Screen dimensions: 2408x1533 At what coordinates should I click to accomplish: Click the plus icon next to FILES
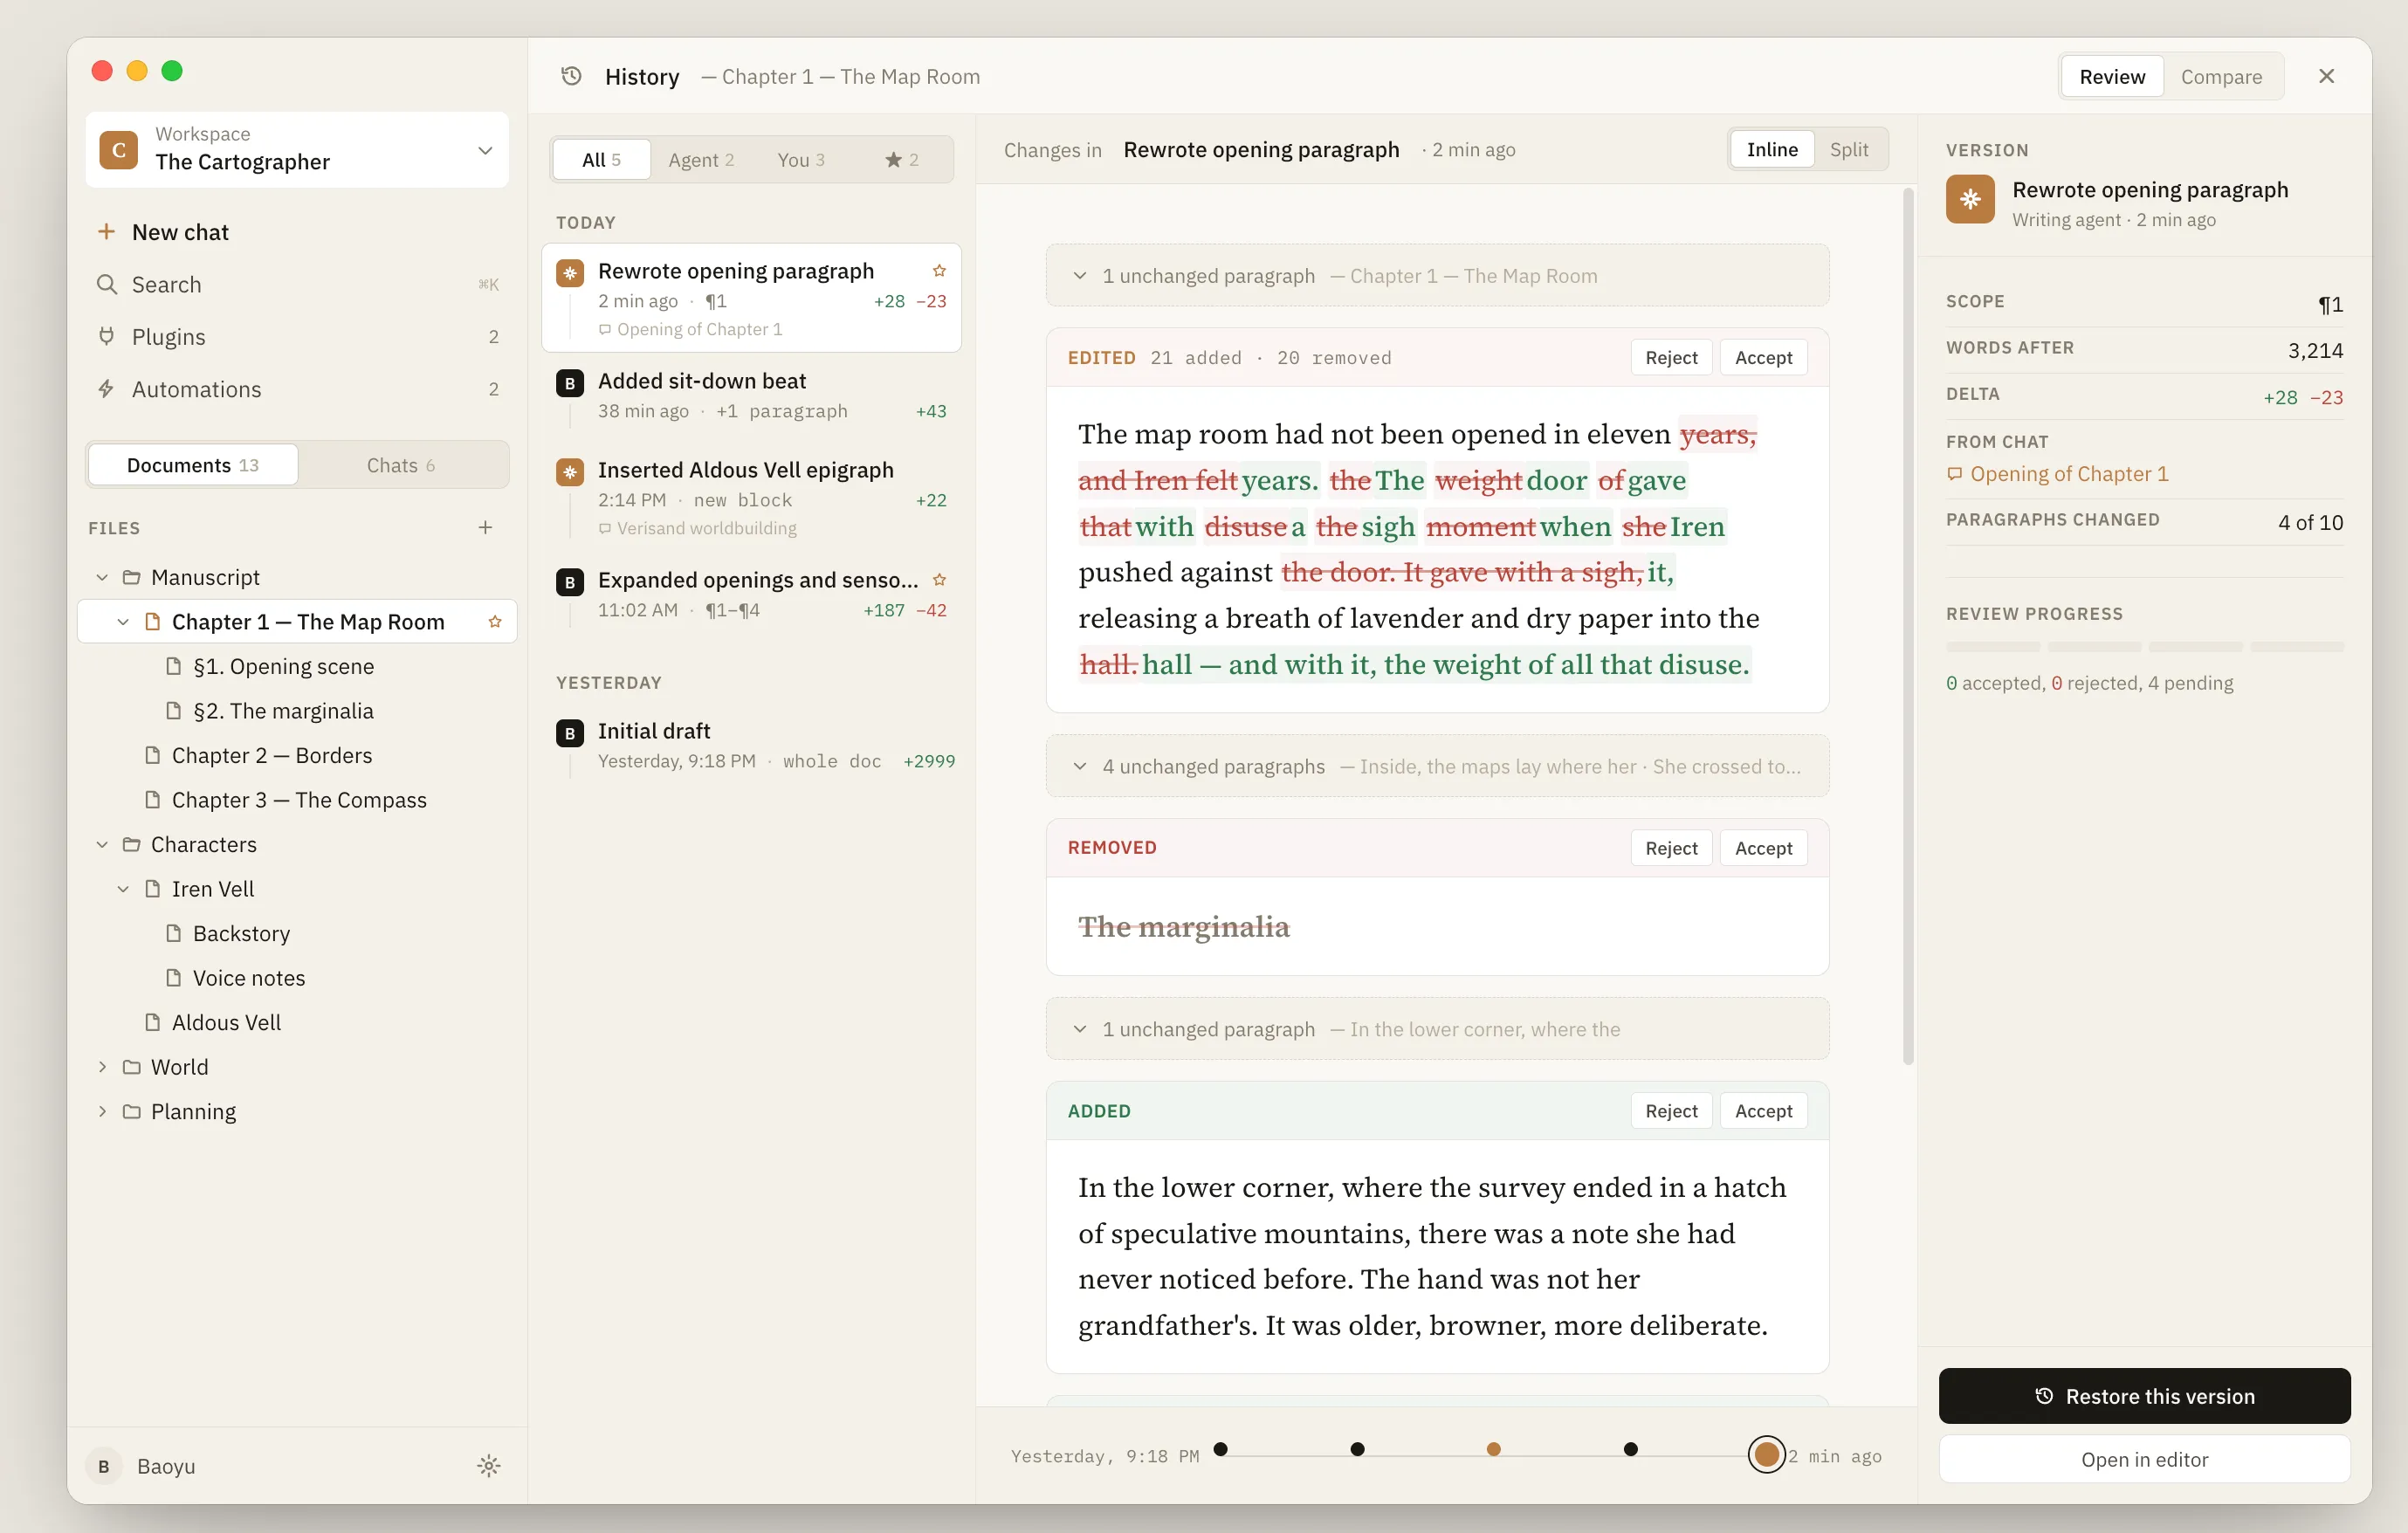[x=485, y=527]
